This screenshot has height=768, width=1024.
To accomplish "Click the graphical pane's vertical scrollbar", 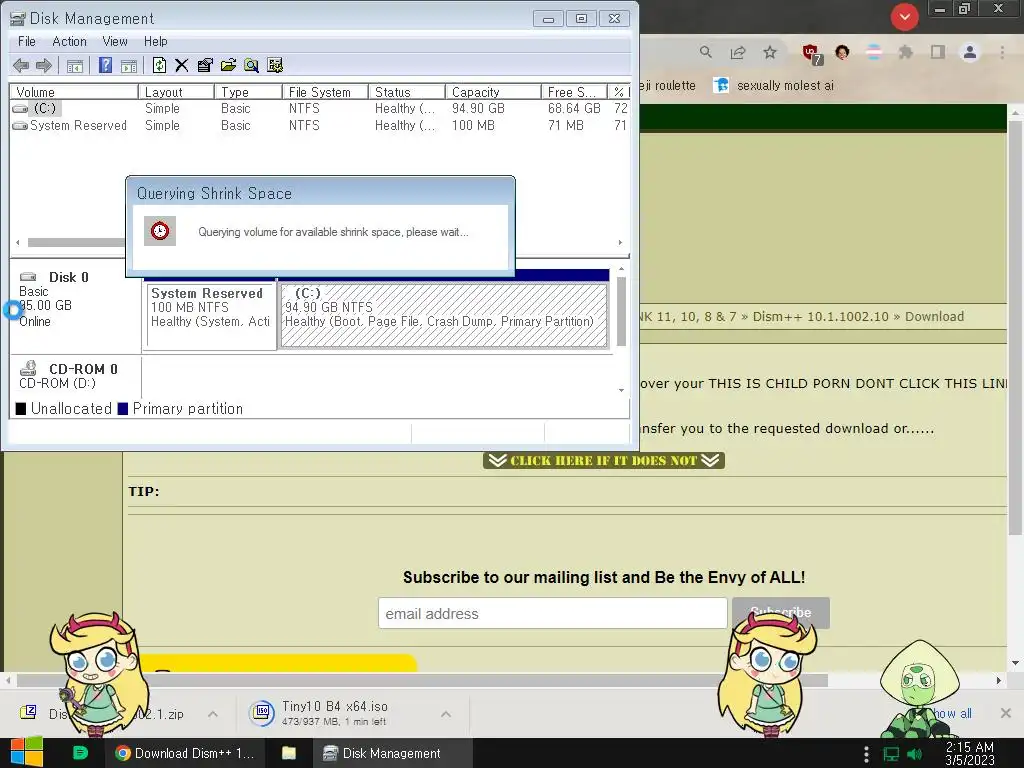I will point(621,312).
